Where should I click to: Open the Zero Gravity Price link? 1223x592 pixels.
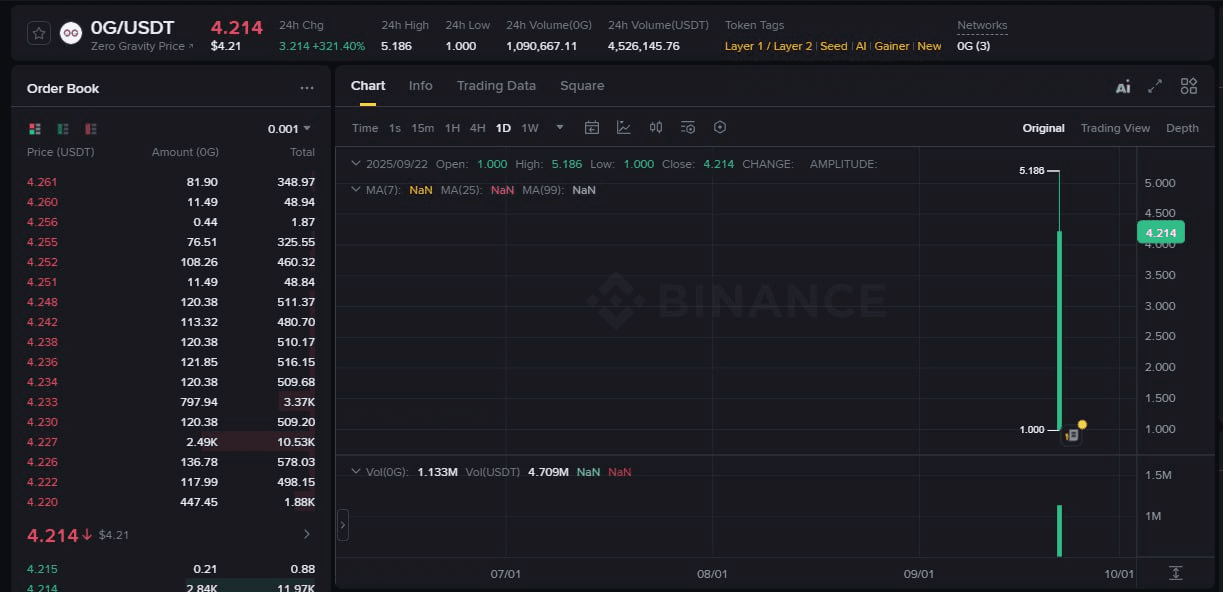(142, 46)
